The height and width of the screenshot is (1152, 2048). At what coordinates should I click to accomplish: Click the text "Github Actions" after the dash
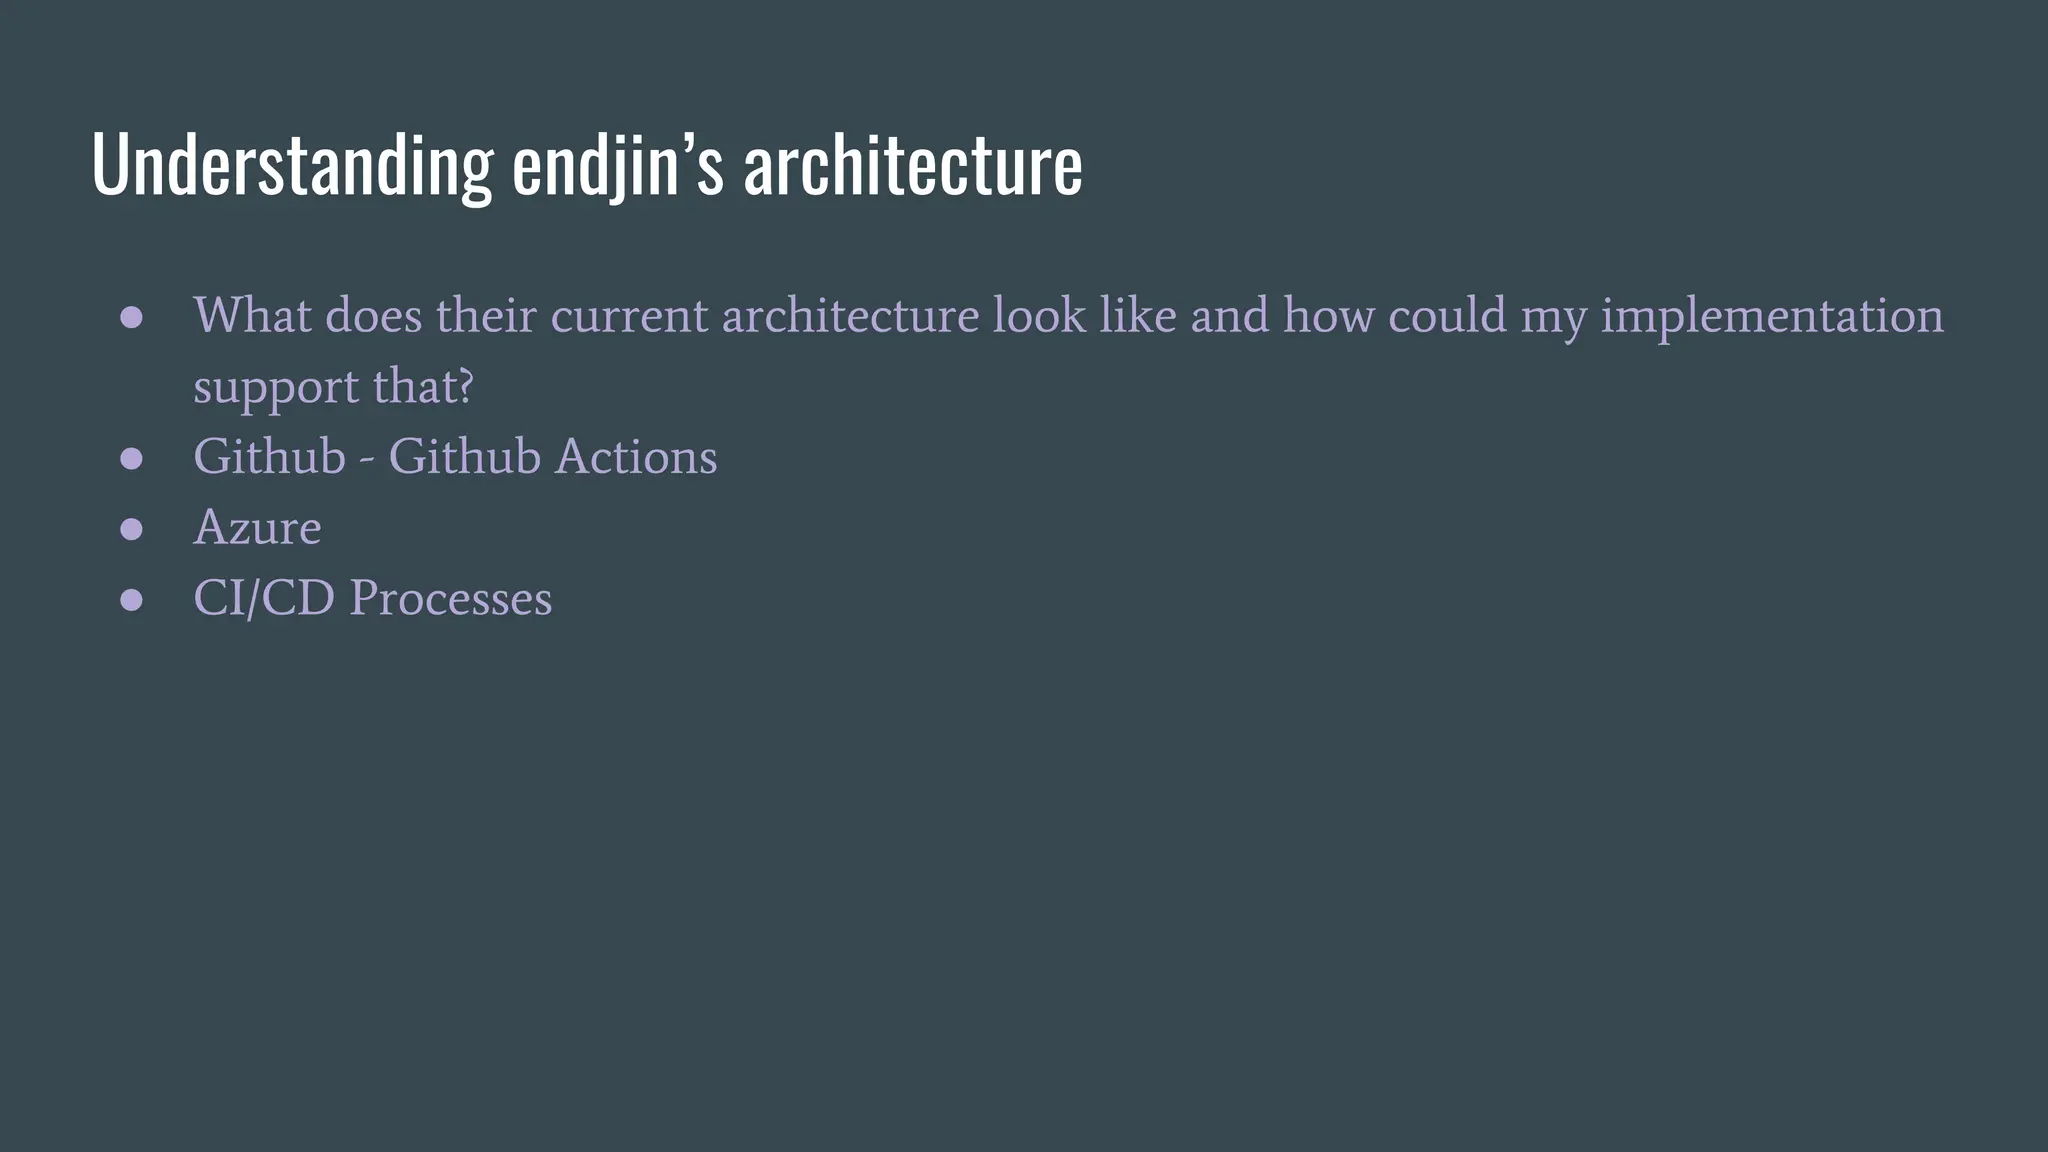click(x=553, y=457)
